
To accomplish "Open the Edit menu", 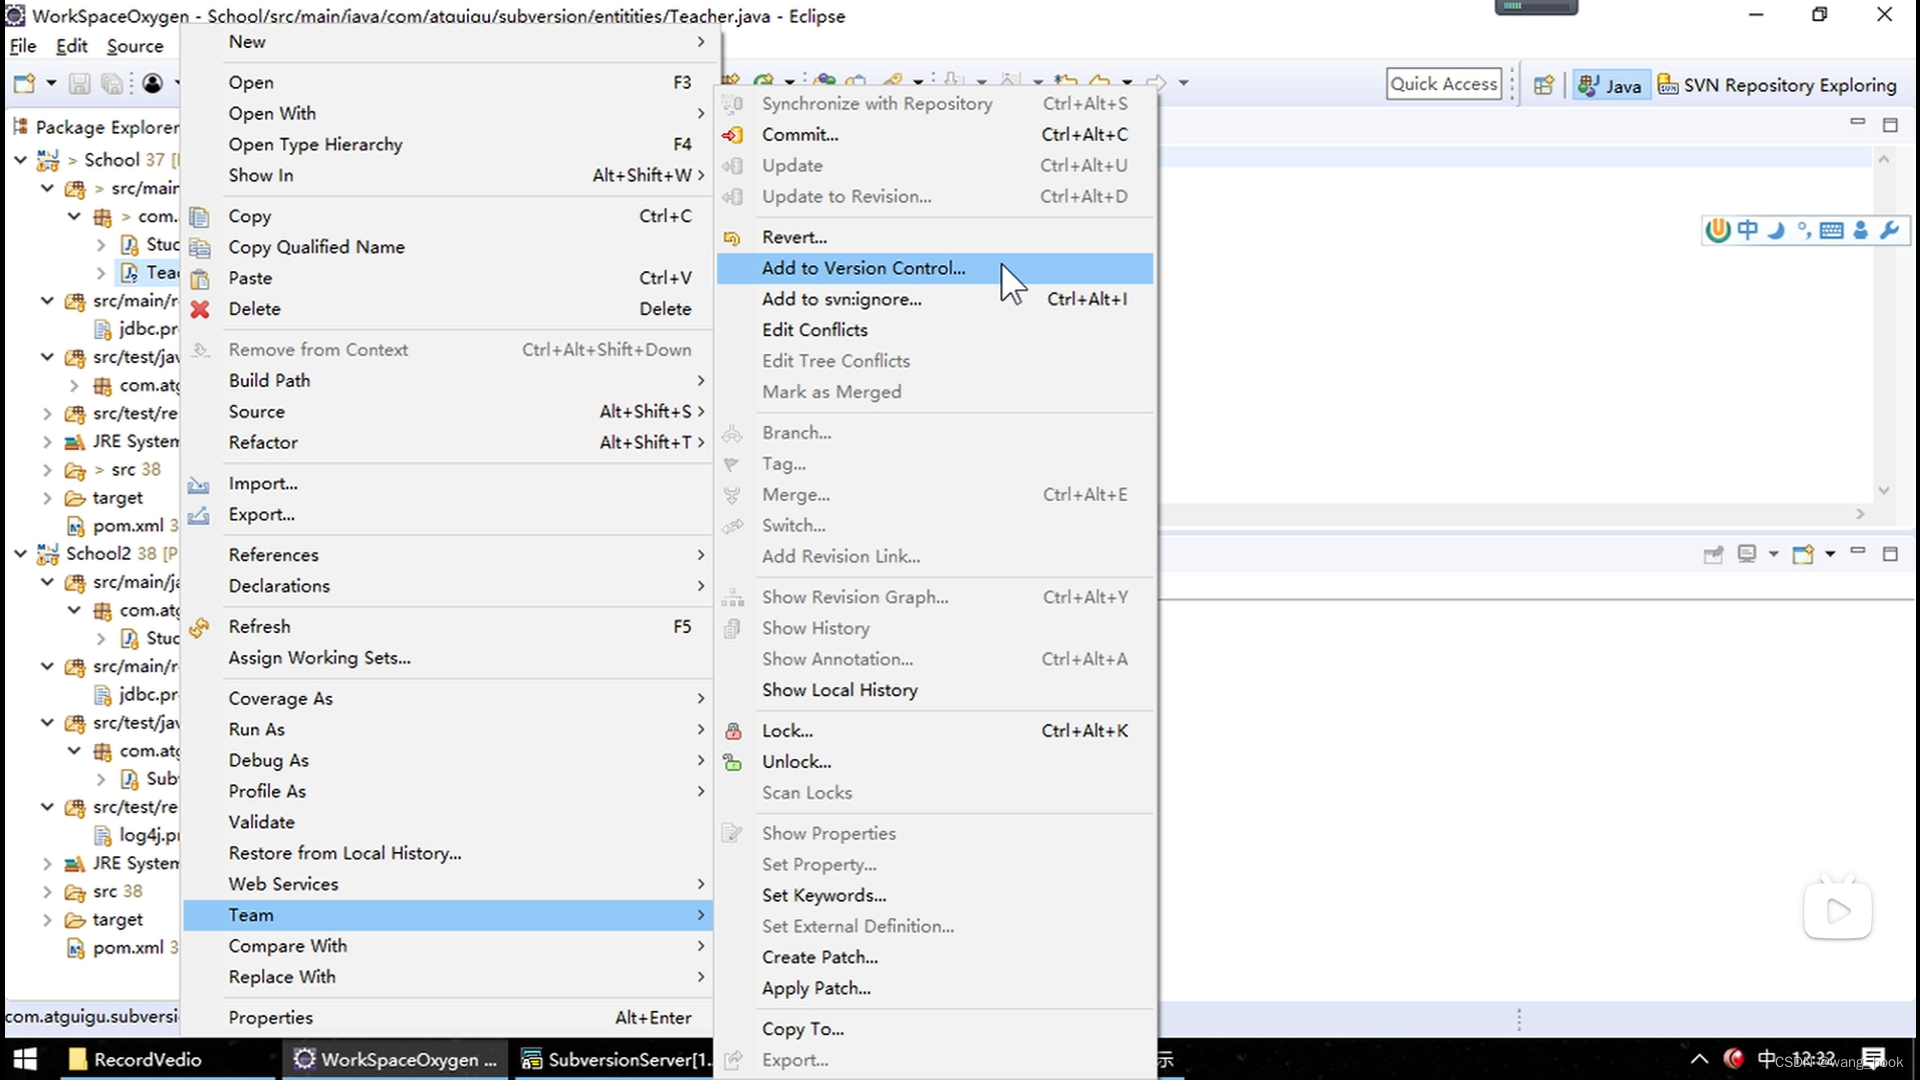I will pos(71,46).
